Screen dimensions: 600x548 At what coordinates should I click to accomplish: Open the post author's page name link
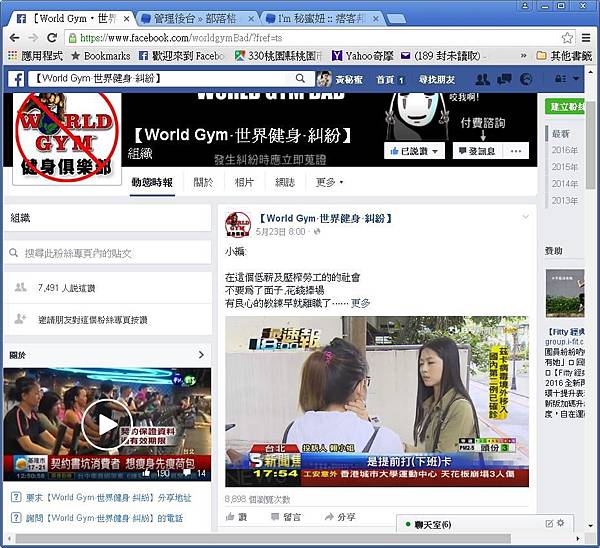(x=326, y=219)
